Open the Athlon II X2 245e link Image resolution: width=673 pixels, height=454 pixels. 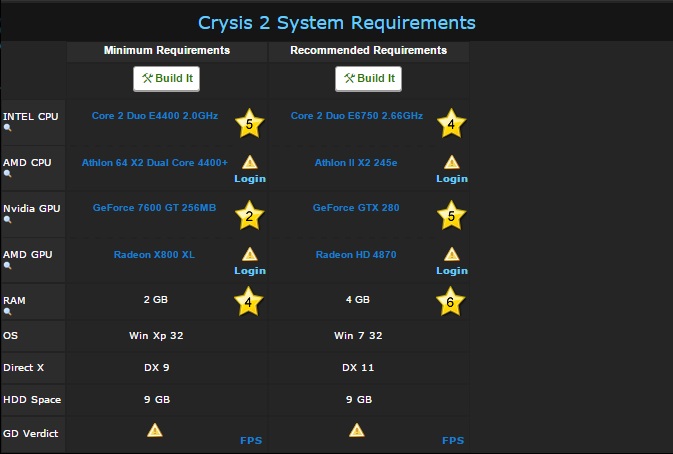[356, 163]
